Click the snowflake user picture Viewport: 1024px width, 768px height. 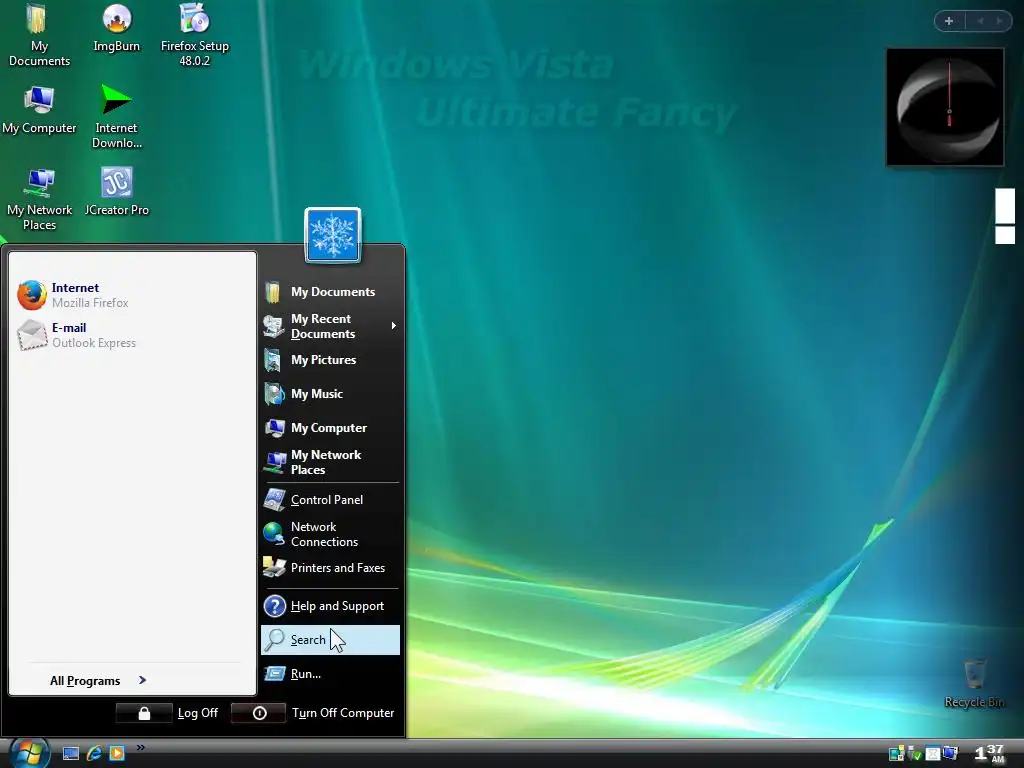(x=332, y=235)
